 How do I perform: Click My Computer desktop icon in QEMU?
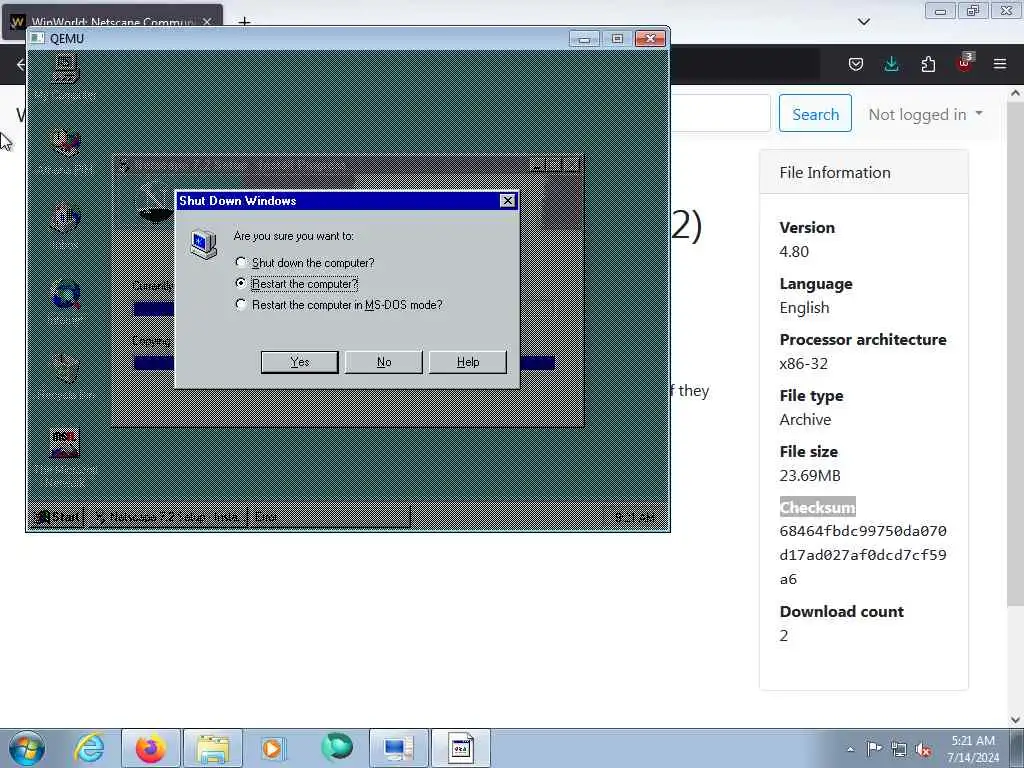[65, 77]
